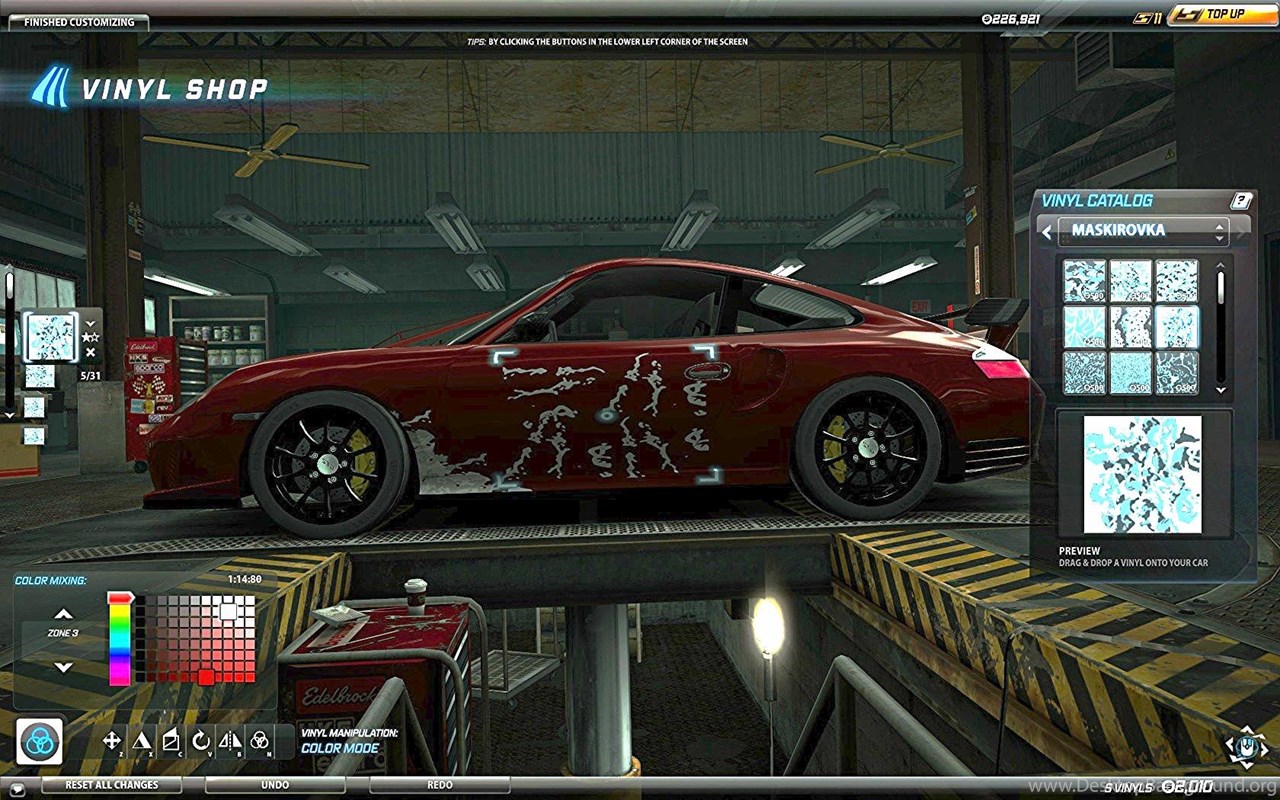Switch to next color zone with down arrow
Screen dimensions: 1280x800
click(63, 667)
